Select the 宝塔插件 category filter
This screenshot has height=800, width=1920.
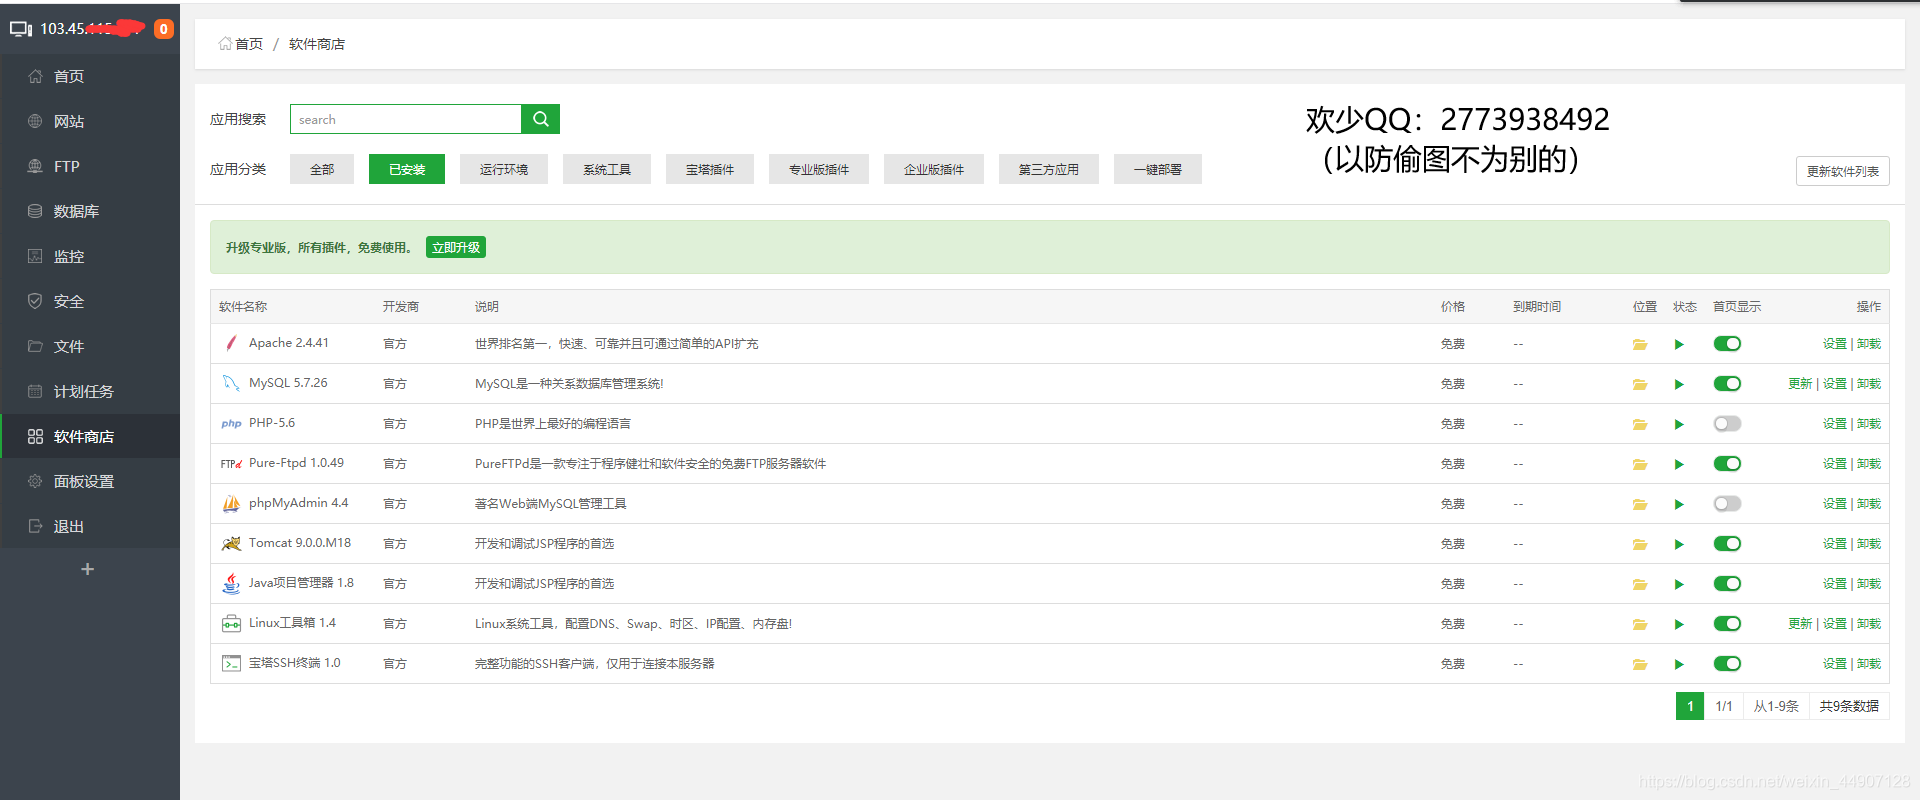point(710,169)
